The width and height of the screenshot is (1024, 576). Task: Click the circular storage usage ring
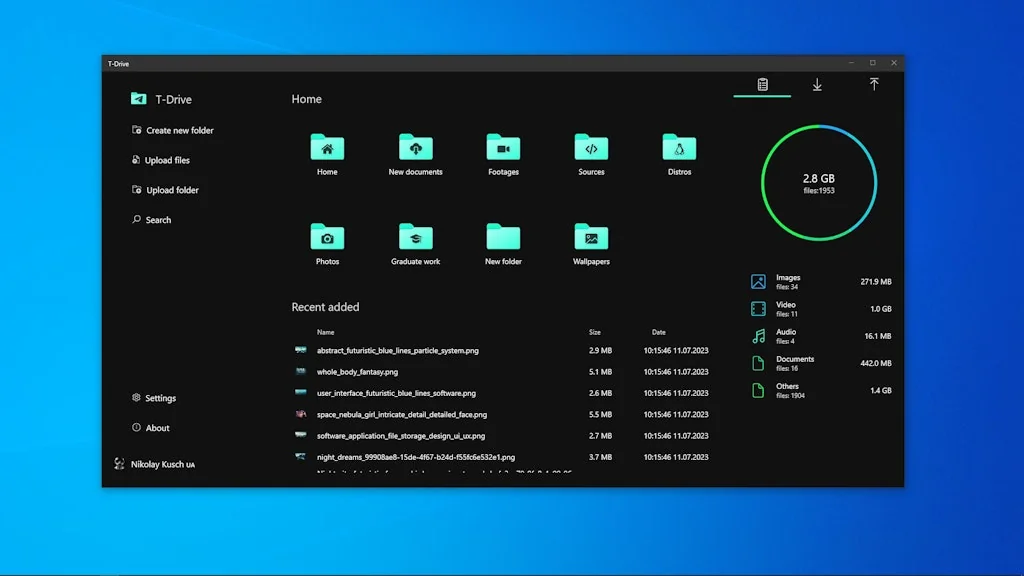[820, 182]
